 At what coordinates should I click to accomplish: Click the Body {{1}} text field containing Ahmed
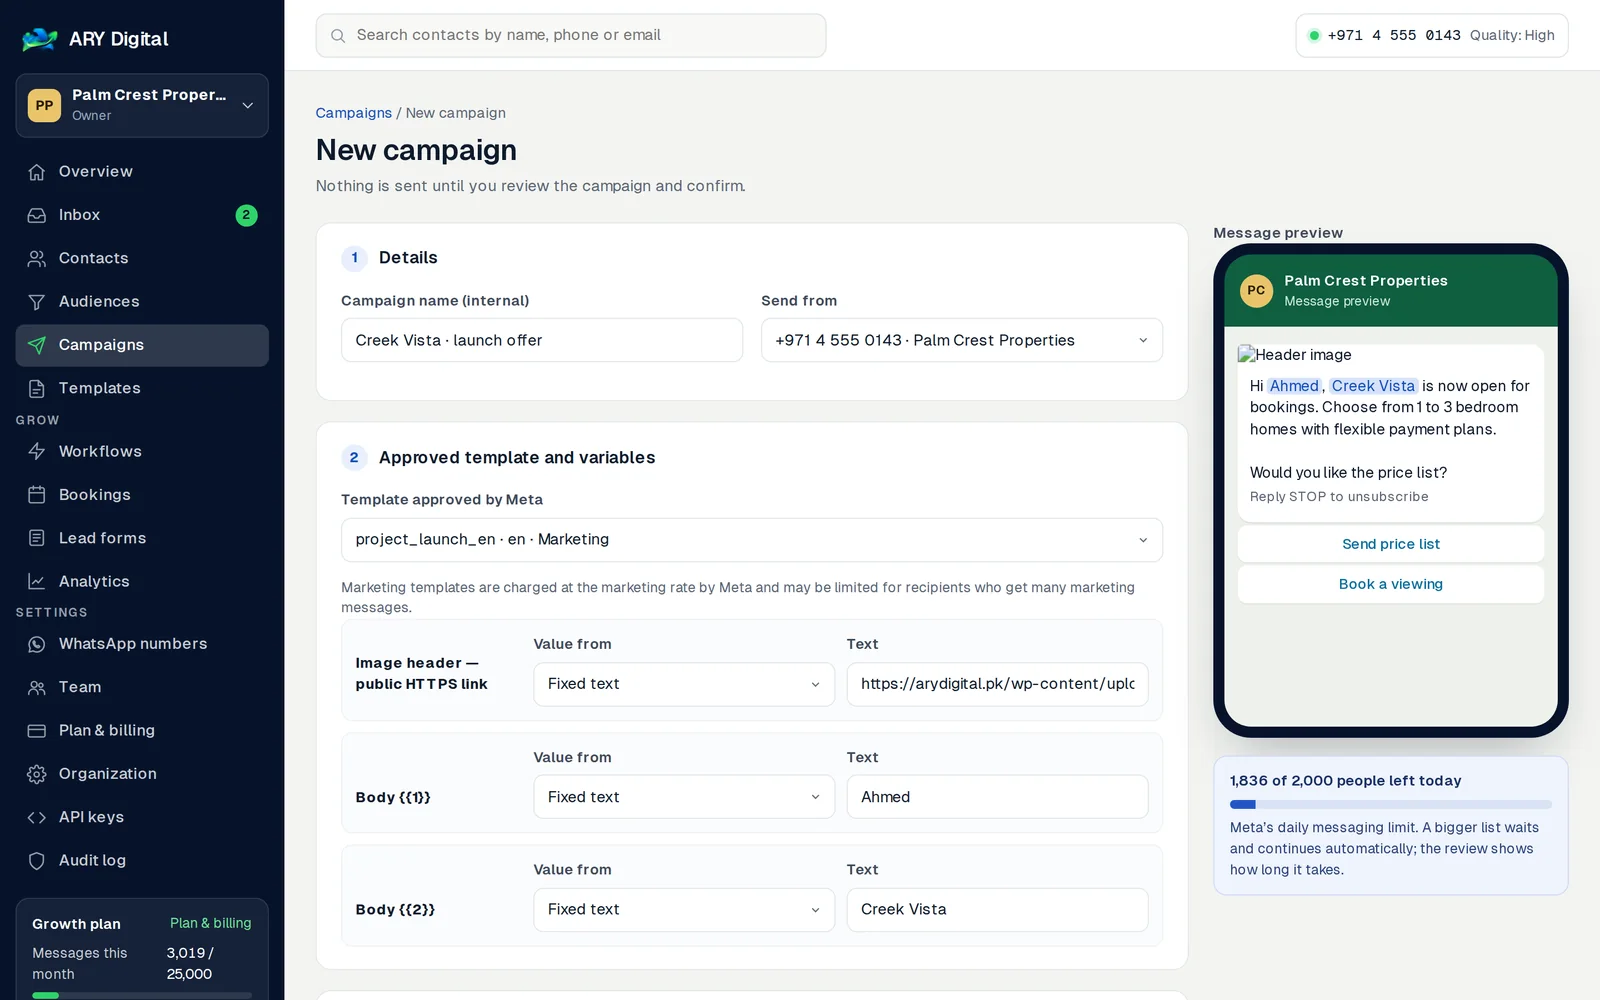[998, 797]
